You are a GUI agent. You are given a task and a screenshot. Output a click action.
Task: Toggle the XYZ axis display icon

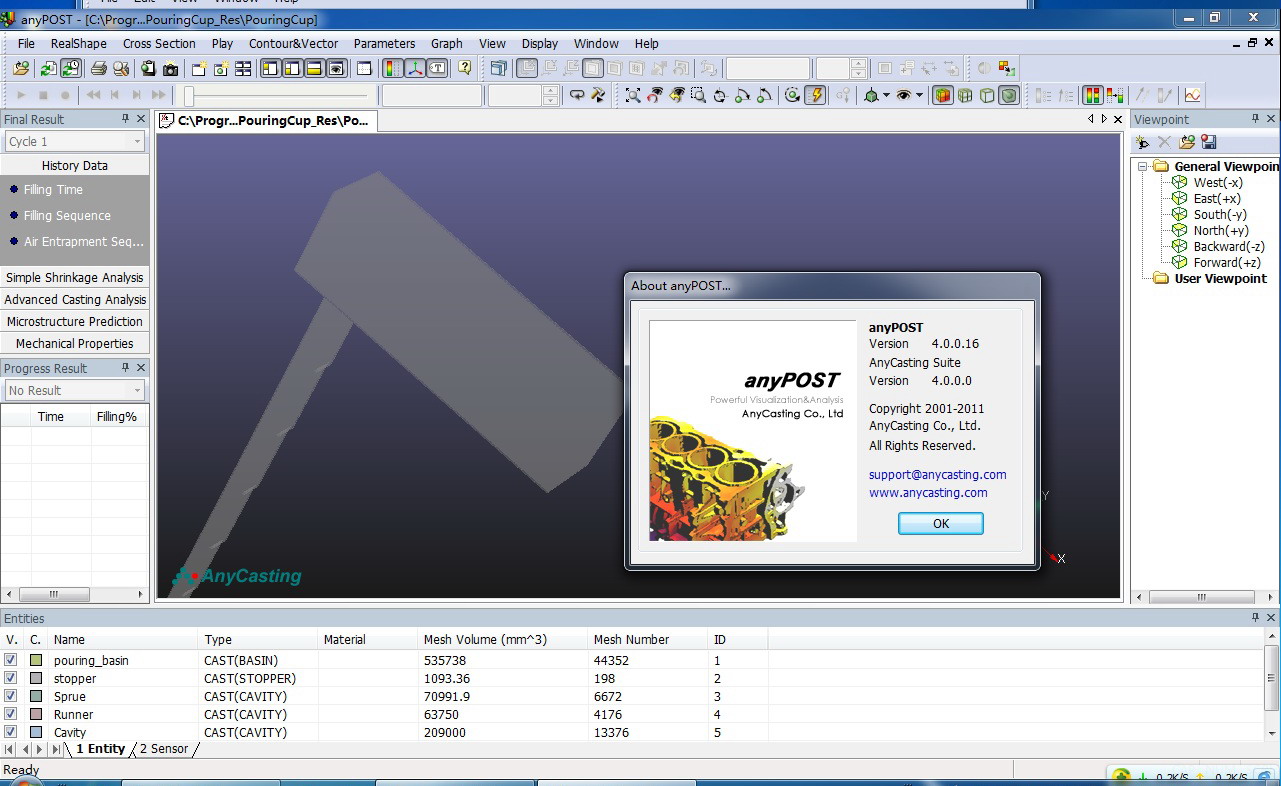pyautogui.click(x=415, y=68)
